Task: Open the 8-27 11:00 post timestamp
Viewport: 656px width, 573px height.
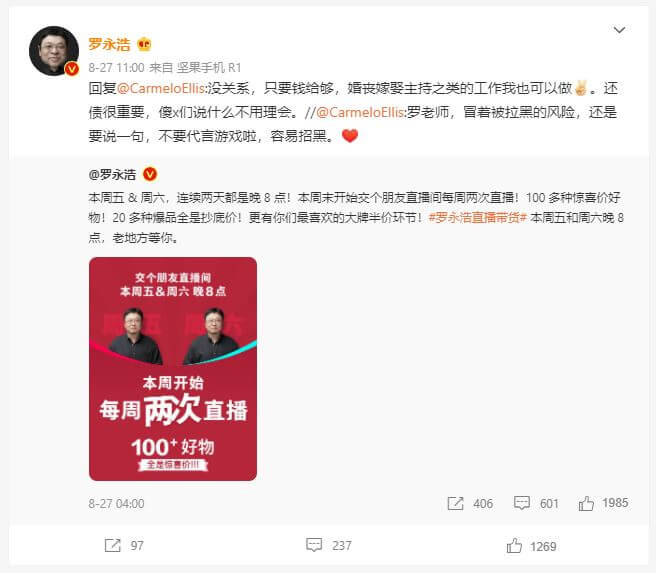Action: click(116, 68)
